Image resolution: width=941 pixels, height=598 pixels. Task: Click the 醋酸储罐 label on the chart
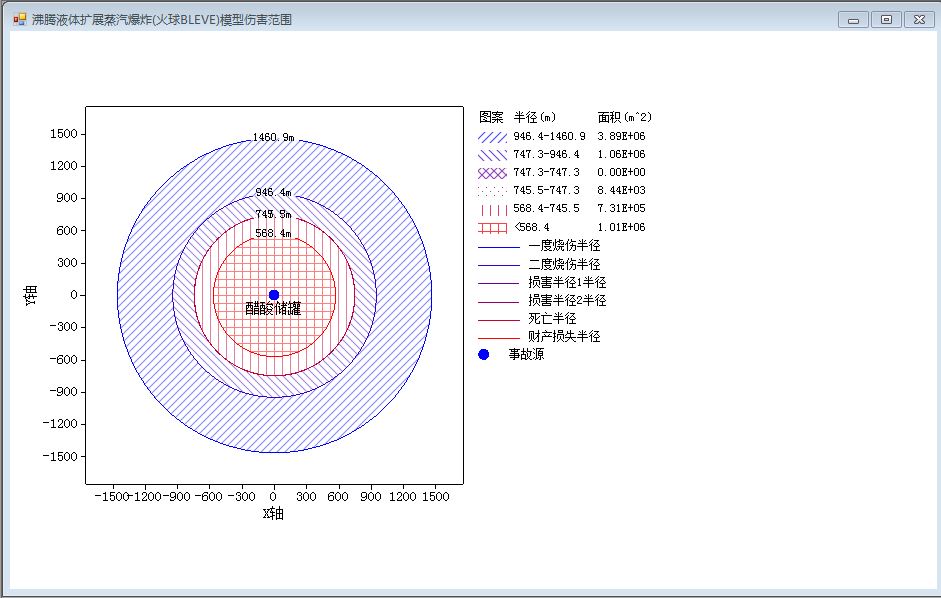coord(273,309)
